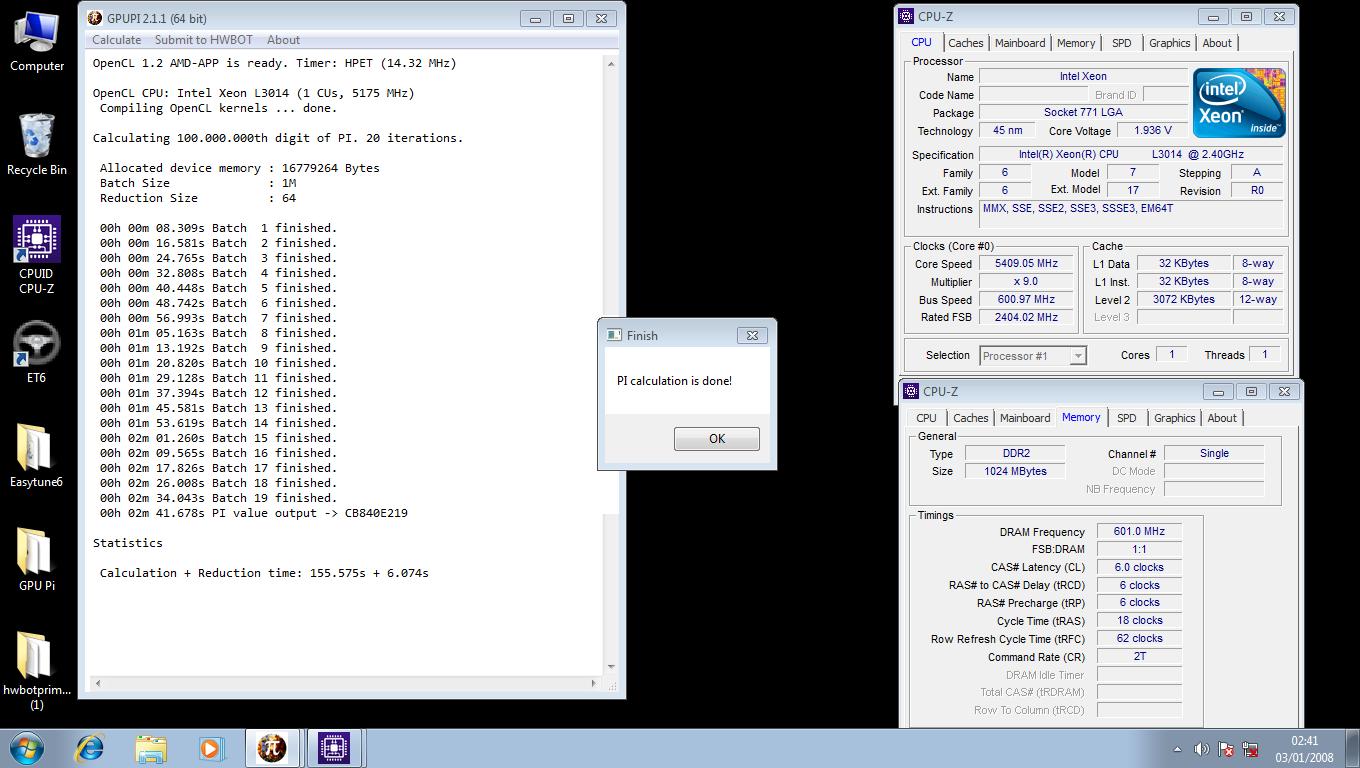
Task: Open About tab in top CPU-Z
Action: (1217, 43)
